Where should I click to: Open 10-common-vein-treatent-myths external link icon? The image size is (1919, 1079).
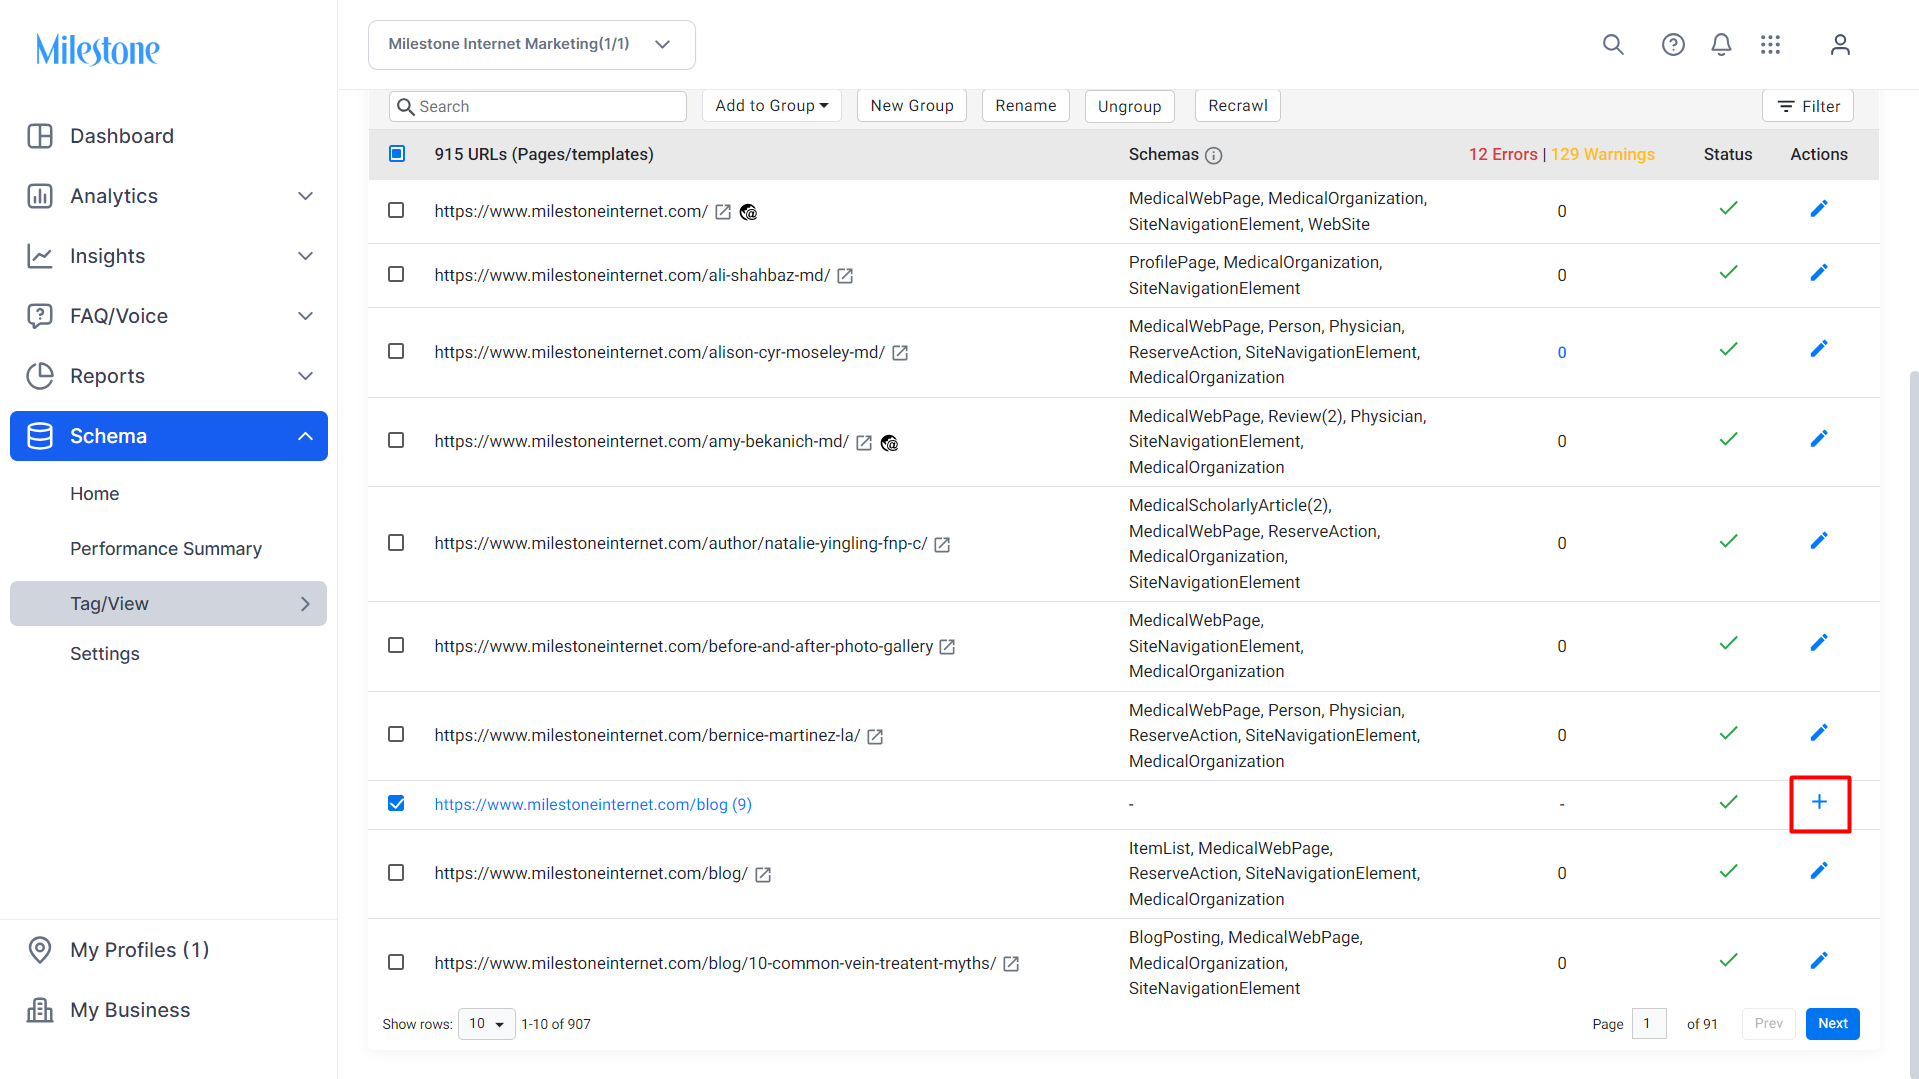[1011, 964]
